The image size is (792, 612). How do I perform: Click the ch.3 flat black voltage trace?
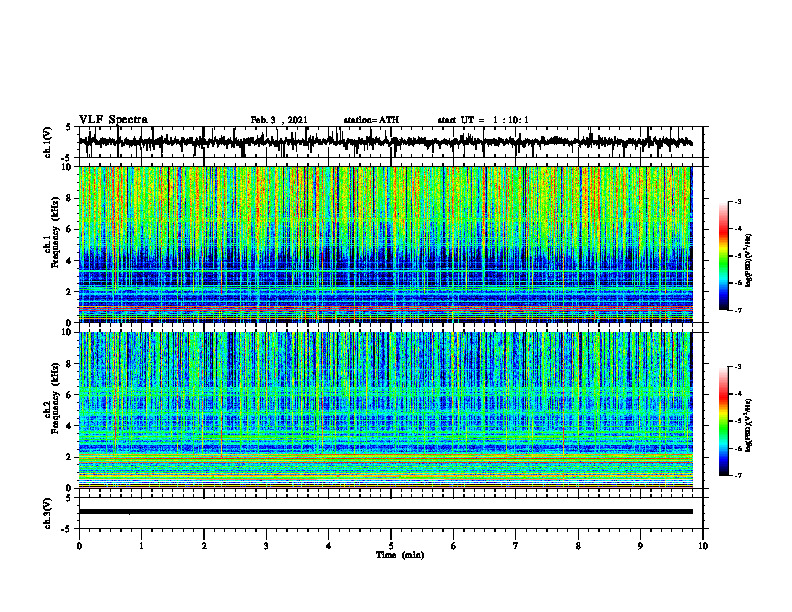point(385,512)
